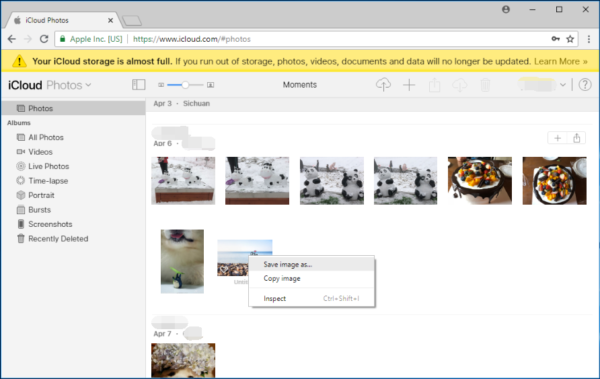Select the Apr 7 flower photo
This screenshot has width=600, height=379.
click(x=183, y=360)
